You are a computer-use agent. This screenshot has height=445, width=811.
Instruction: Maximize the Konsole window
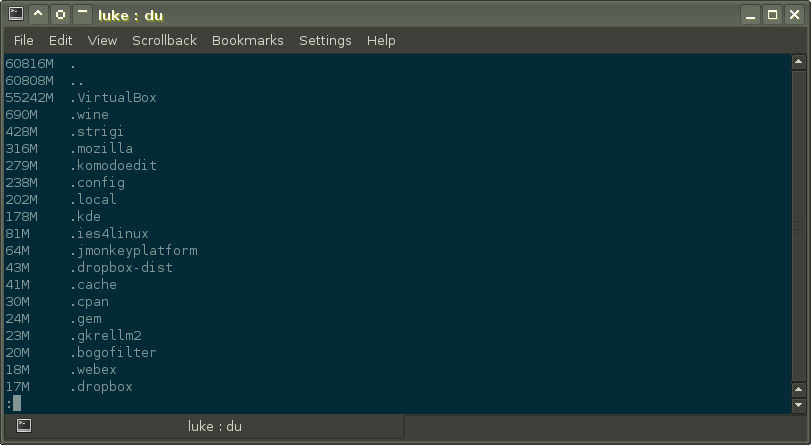[x=772, y=14]
